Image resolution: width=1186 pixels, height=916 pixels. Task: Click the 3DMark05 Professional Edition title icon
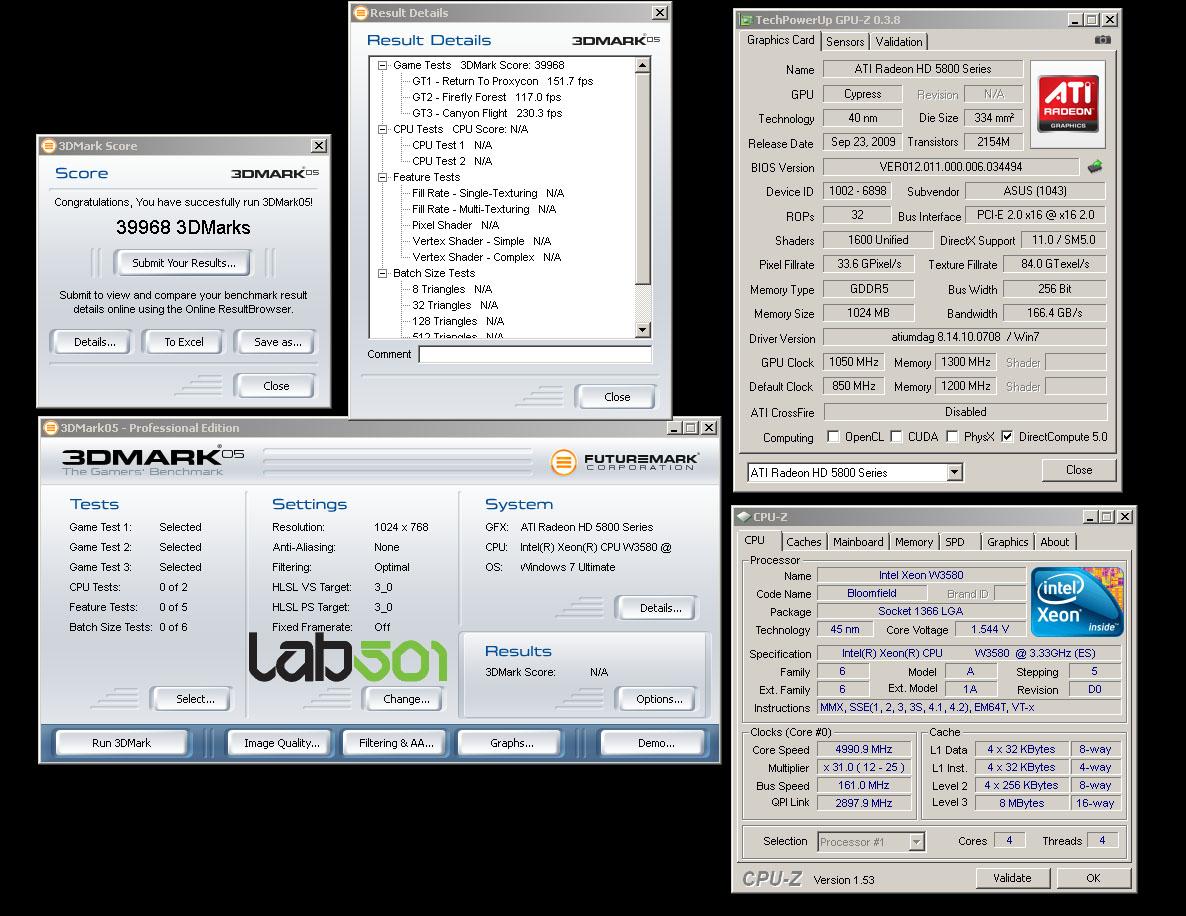[x=51, y=428]
